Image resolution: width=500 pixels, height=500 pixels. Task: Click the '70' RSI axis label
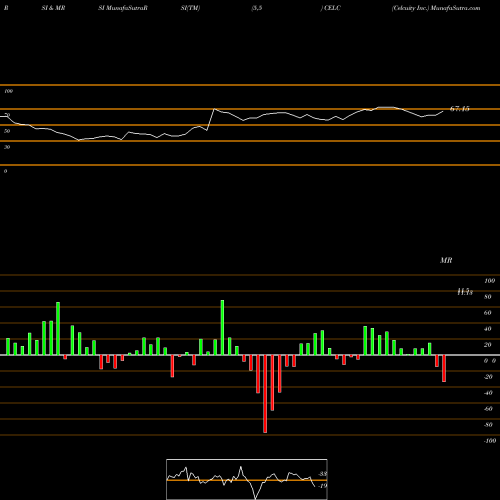7,115
